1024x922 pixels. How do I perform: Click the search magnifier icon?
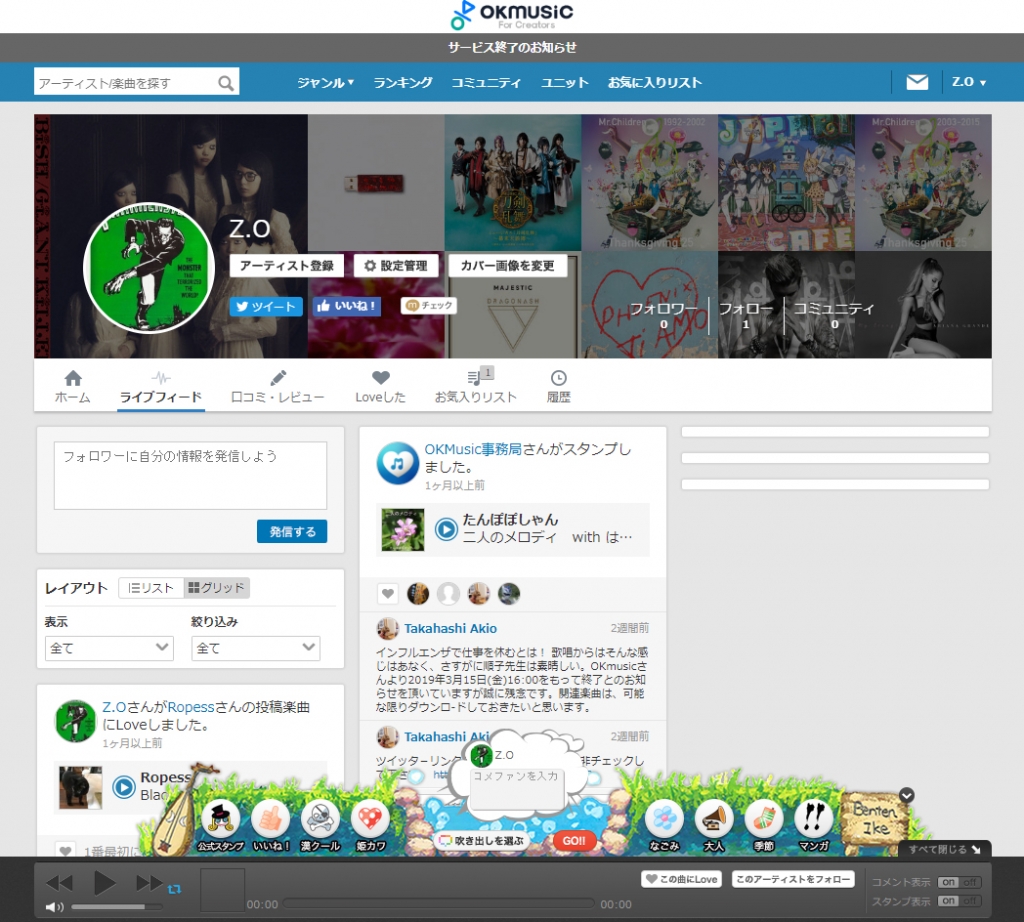click(x=226, y=83)
